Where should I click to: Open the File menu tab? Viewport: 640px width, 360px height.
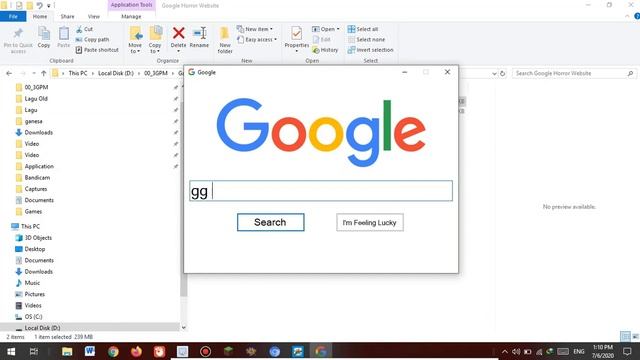click(13, 16)
